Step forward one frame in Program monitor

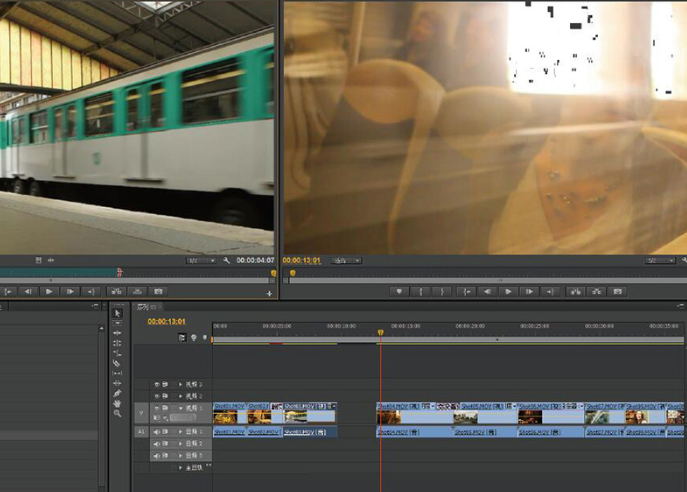[x=529, y=291]
